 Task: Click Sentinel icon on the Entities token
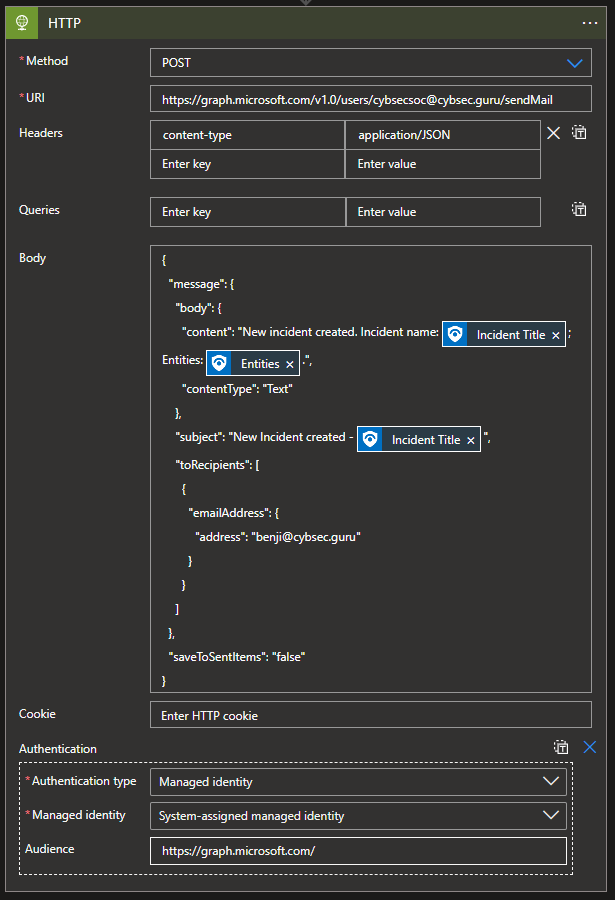tap(219, 363)
